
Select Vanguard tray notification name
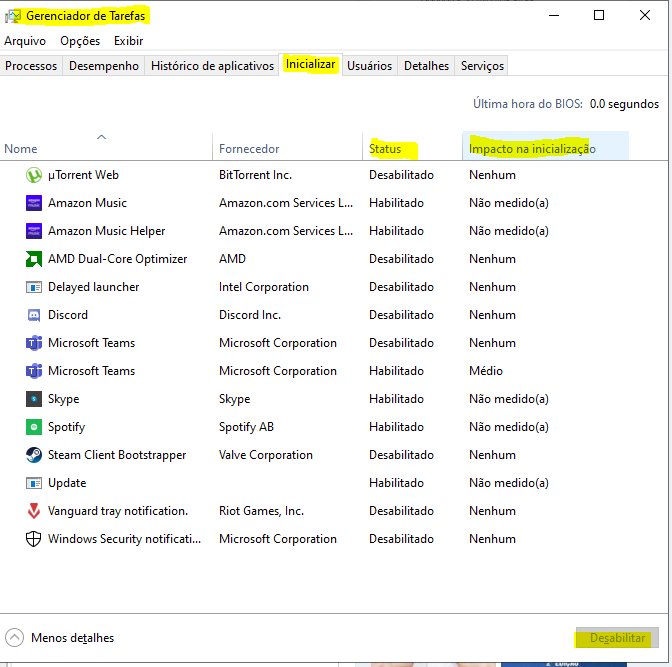118,511
